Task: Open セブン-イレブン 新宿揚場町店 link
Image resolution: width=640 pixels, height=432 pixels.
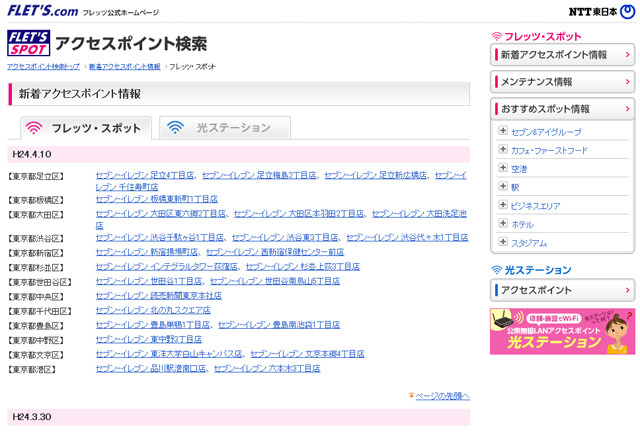Action: tap(147, 252)
